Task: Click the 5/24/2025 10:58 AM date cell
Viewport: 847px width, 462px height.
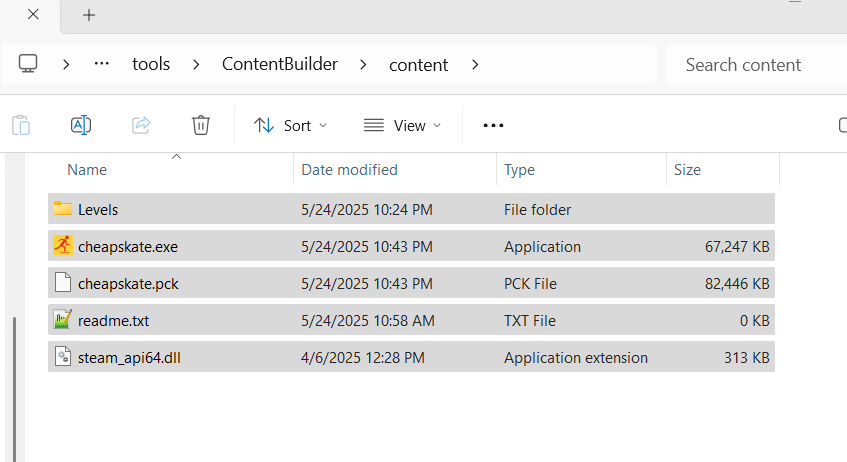Action: (x=368, y=321)
